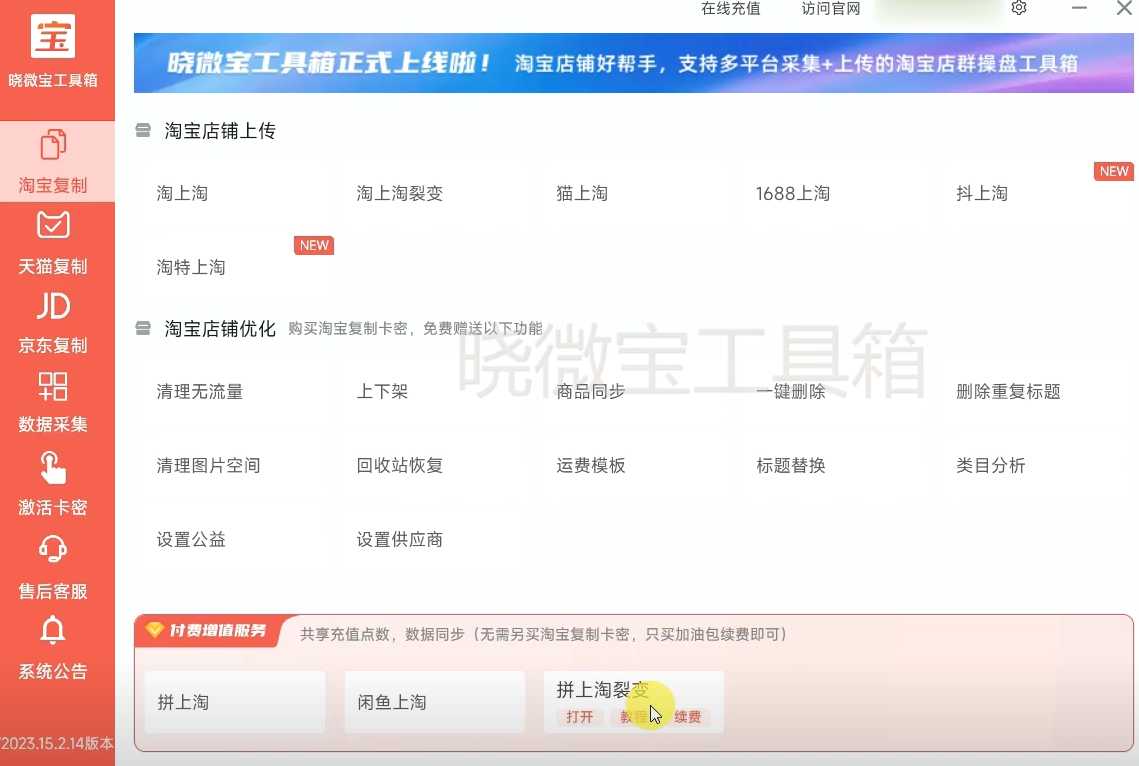This screenshot has width=1139, height=766.
Task: Go to 数据采集 in the sidebar
Action: pos(53,402)
